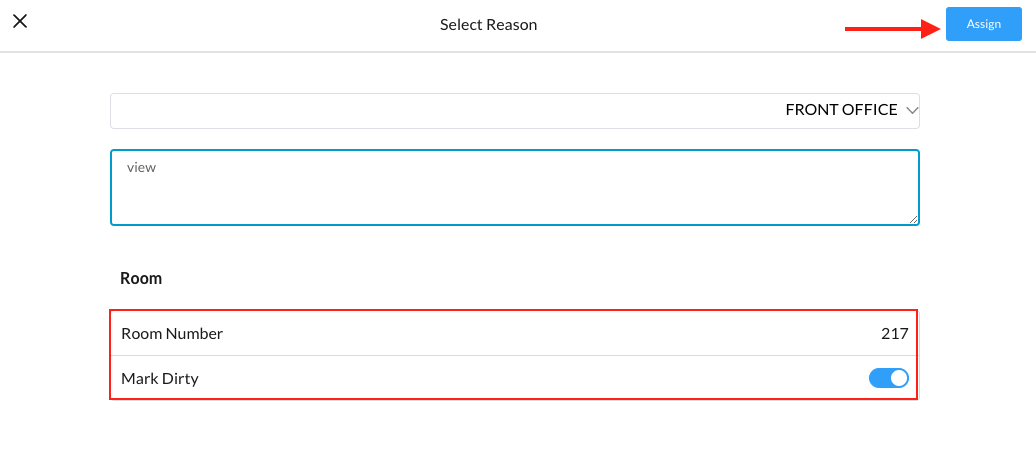Screen dimensions: 1036x467
Task: Click the Assign button
Action: click(x=983, y=24)
